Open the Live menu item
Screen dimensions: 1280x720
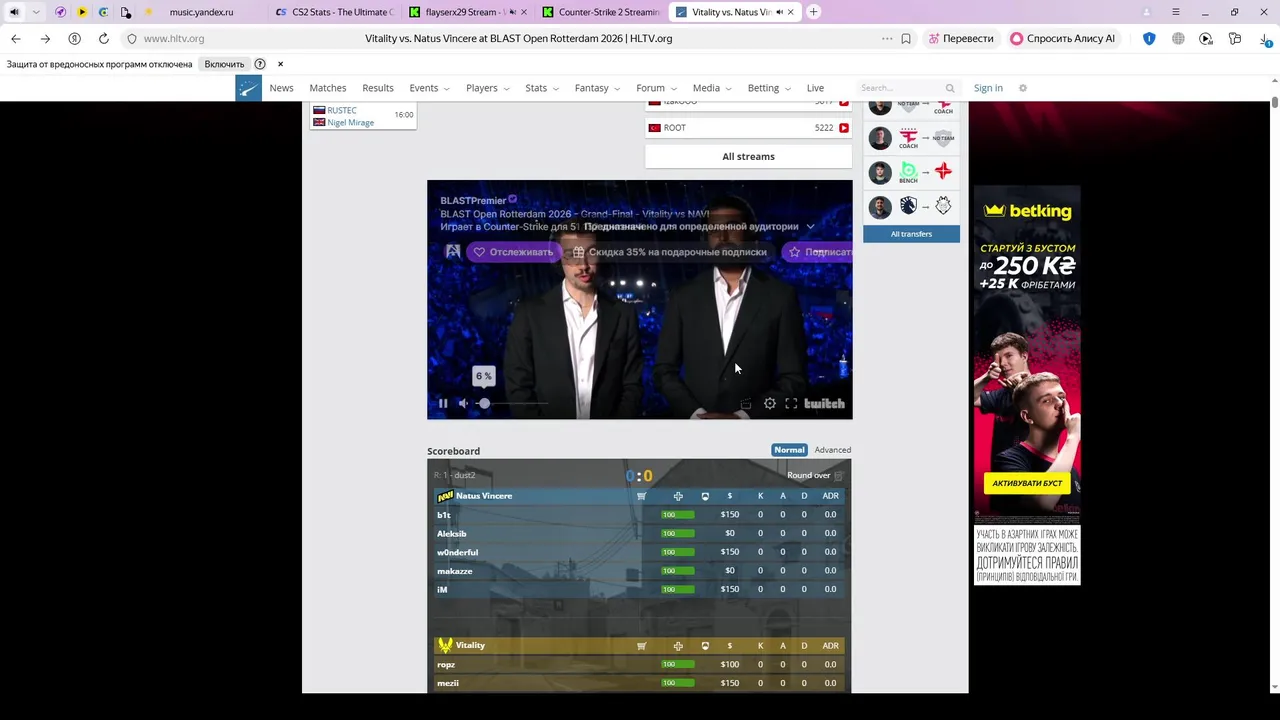pos(815,88)
